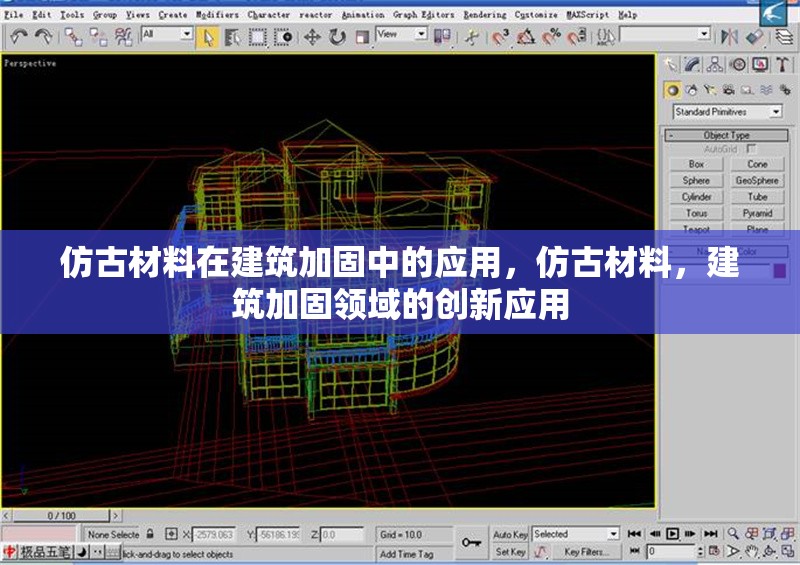The height and width of the screenshot is (565, 800).
Task: Click the Use Pivot Point Center icon
Action: click(x=442, y=36)
